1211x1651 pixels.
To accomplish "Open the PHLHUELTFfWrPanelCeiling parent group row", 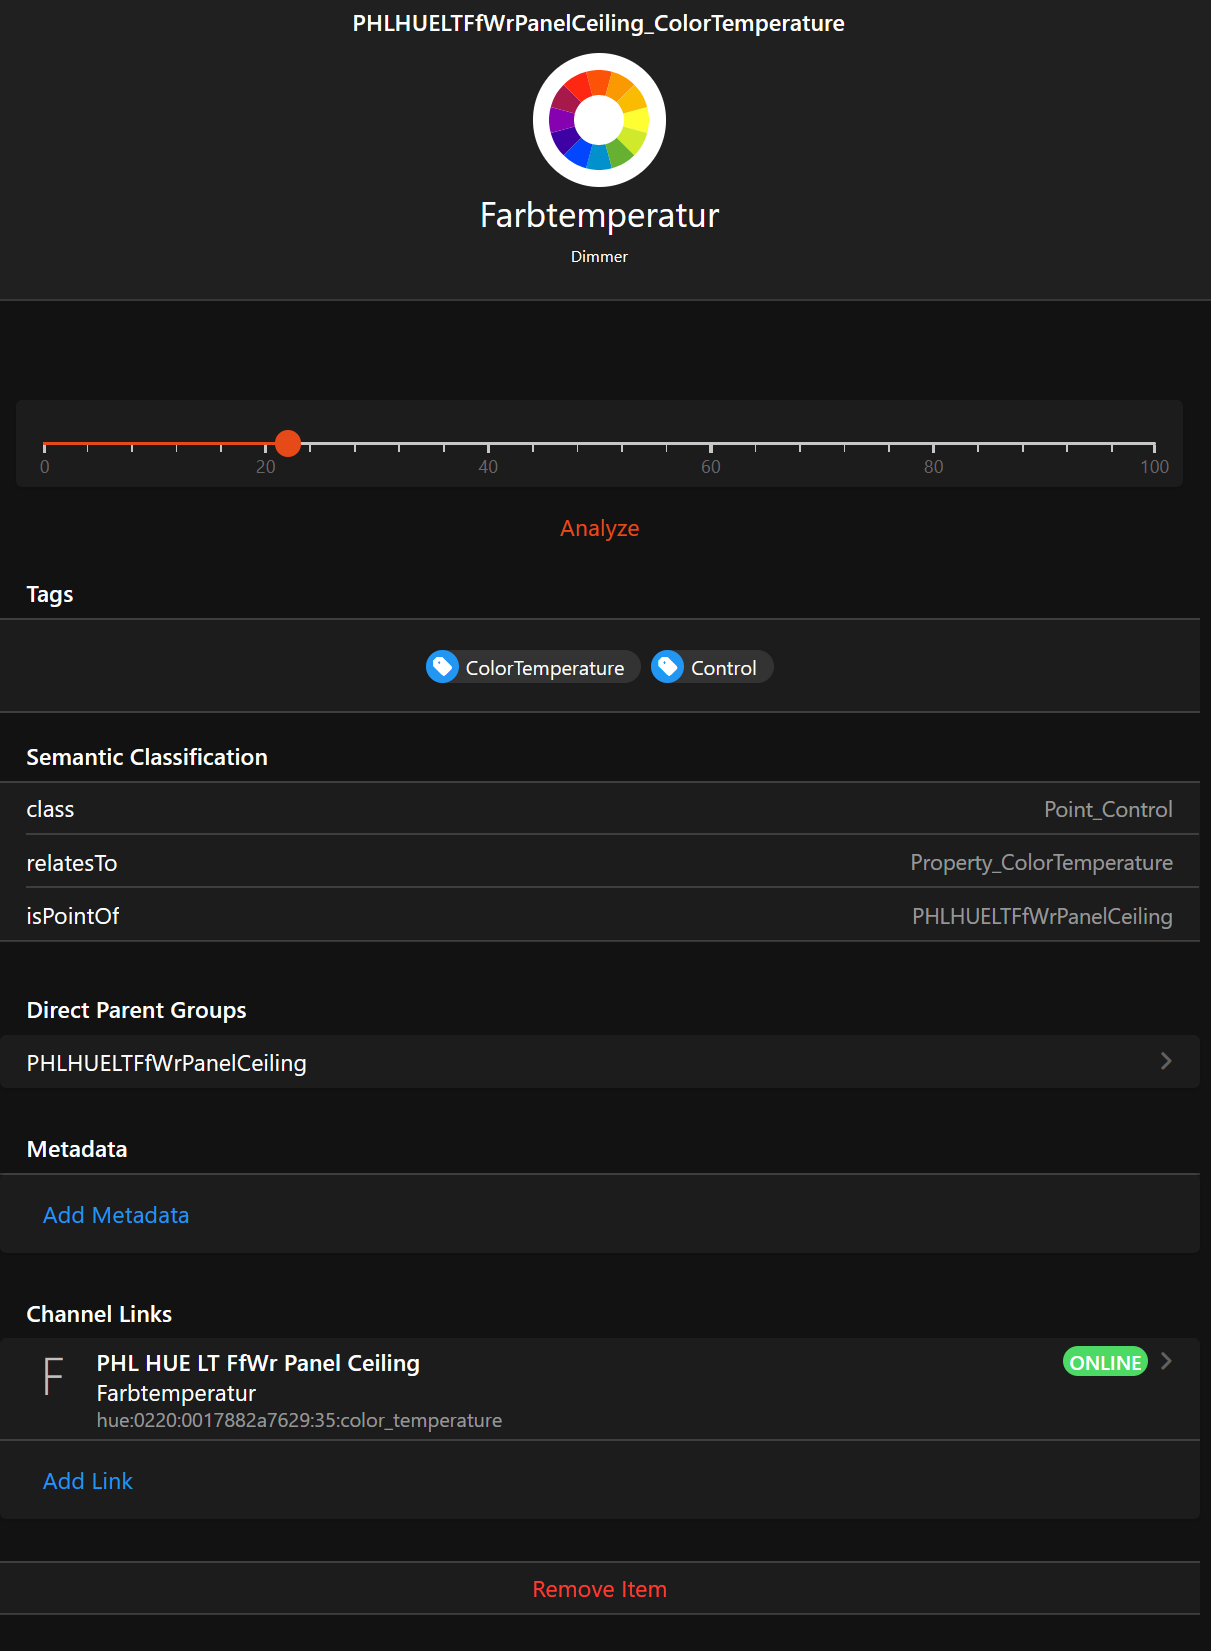I will click(x=600, y=1062).
